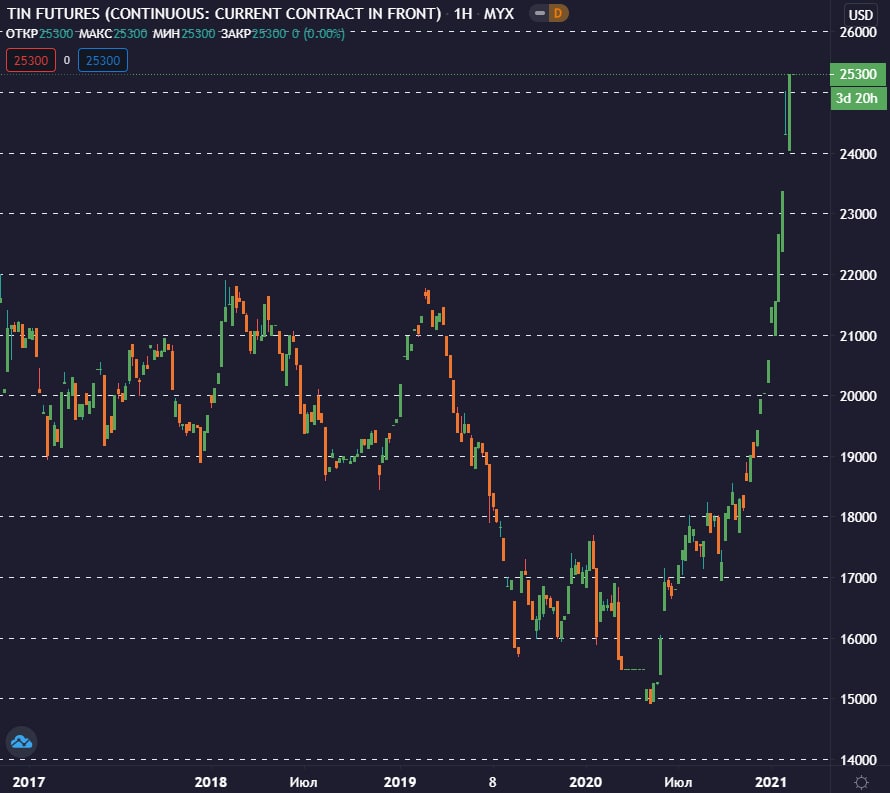Click the 2019 time axis label

(400, 782)
